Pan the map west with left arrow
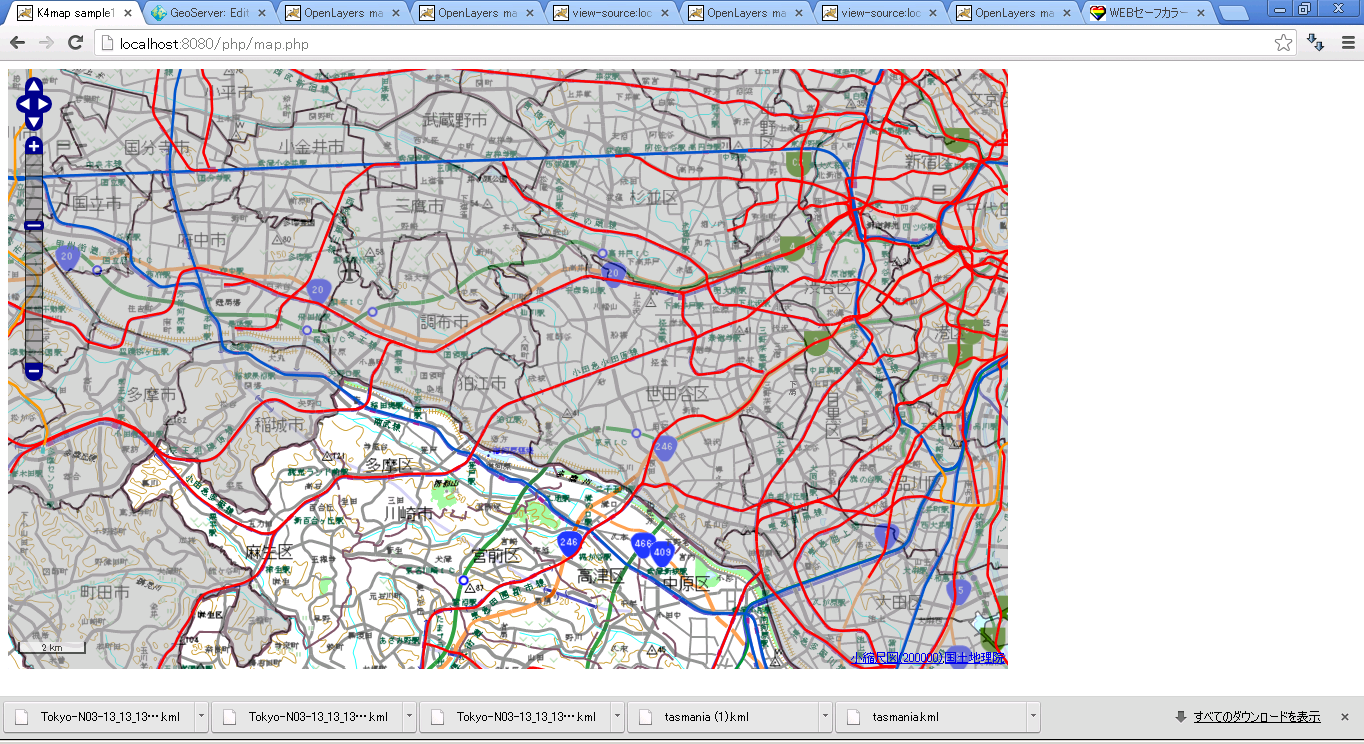The height and width of the screenshot is (744, 1364). click(x=23, y=103)
